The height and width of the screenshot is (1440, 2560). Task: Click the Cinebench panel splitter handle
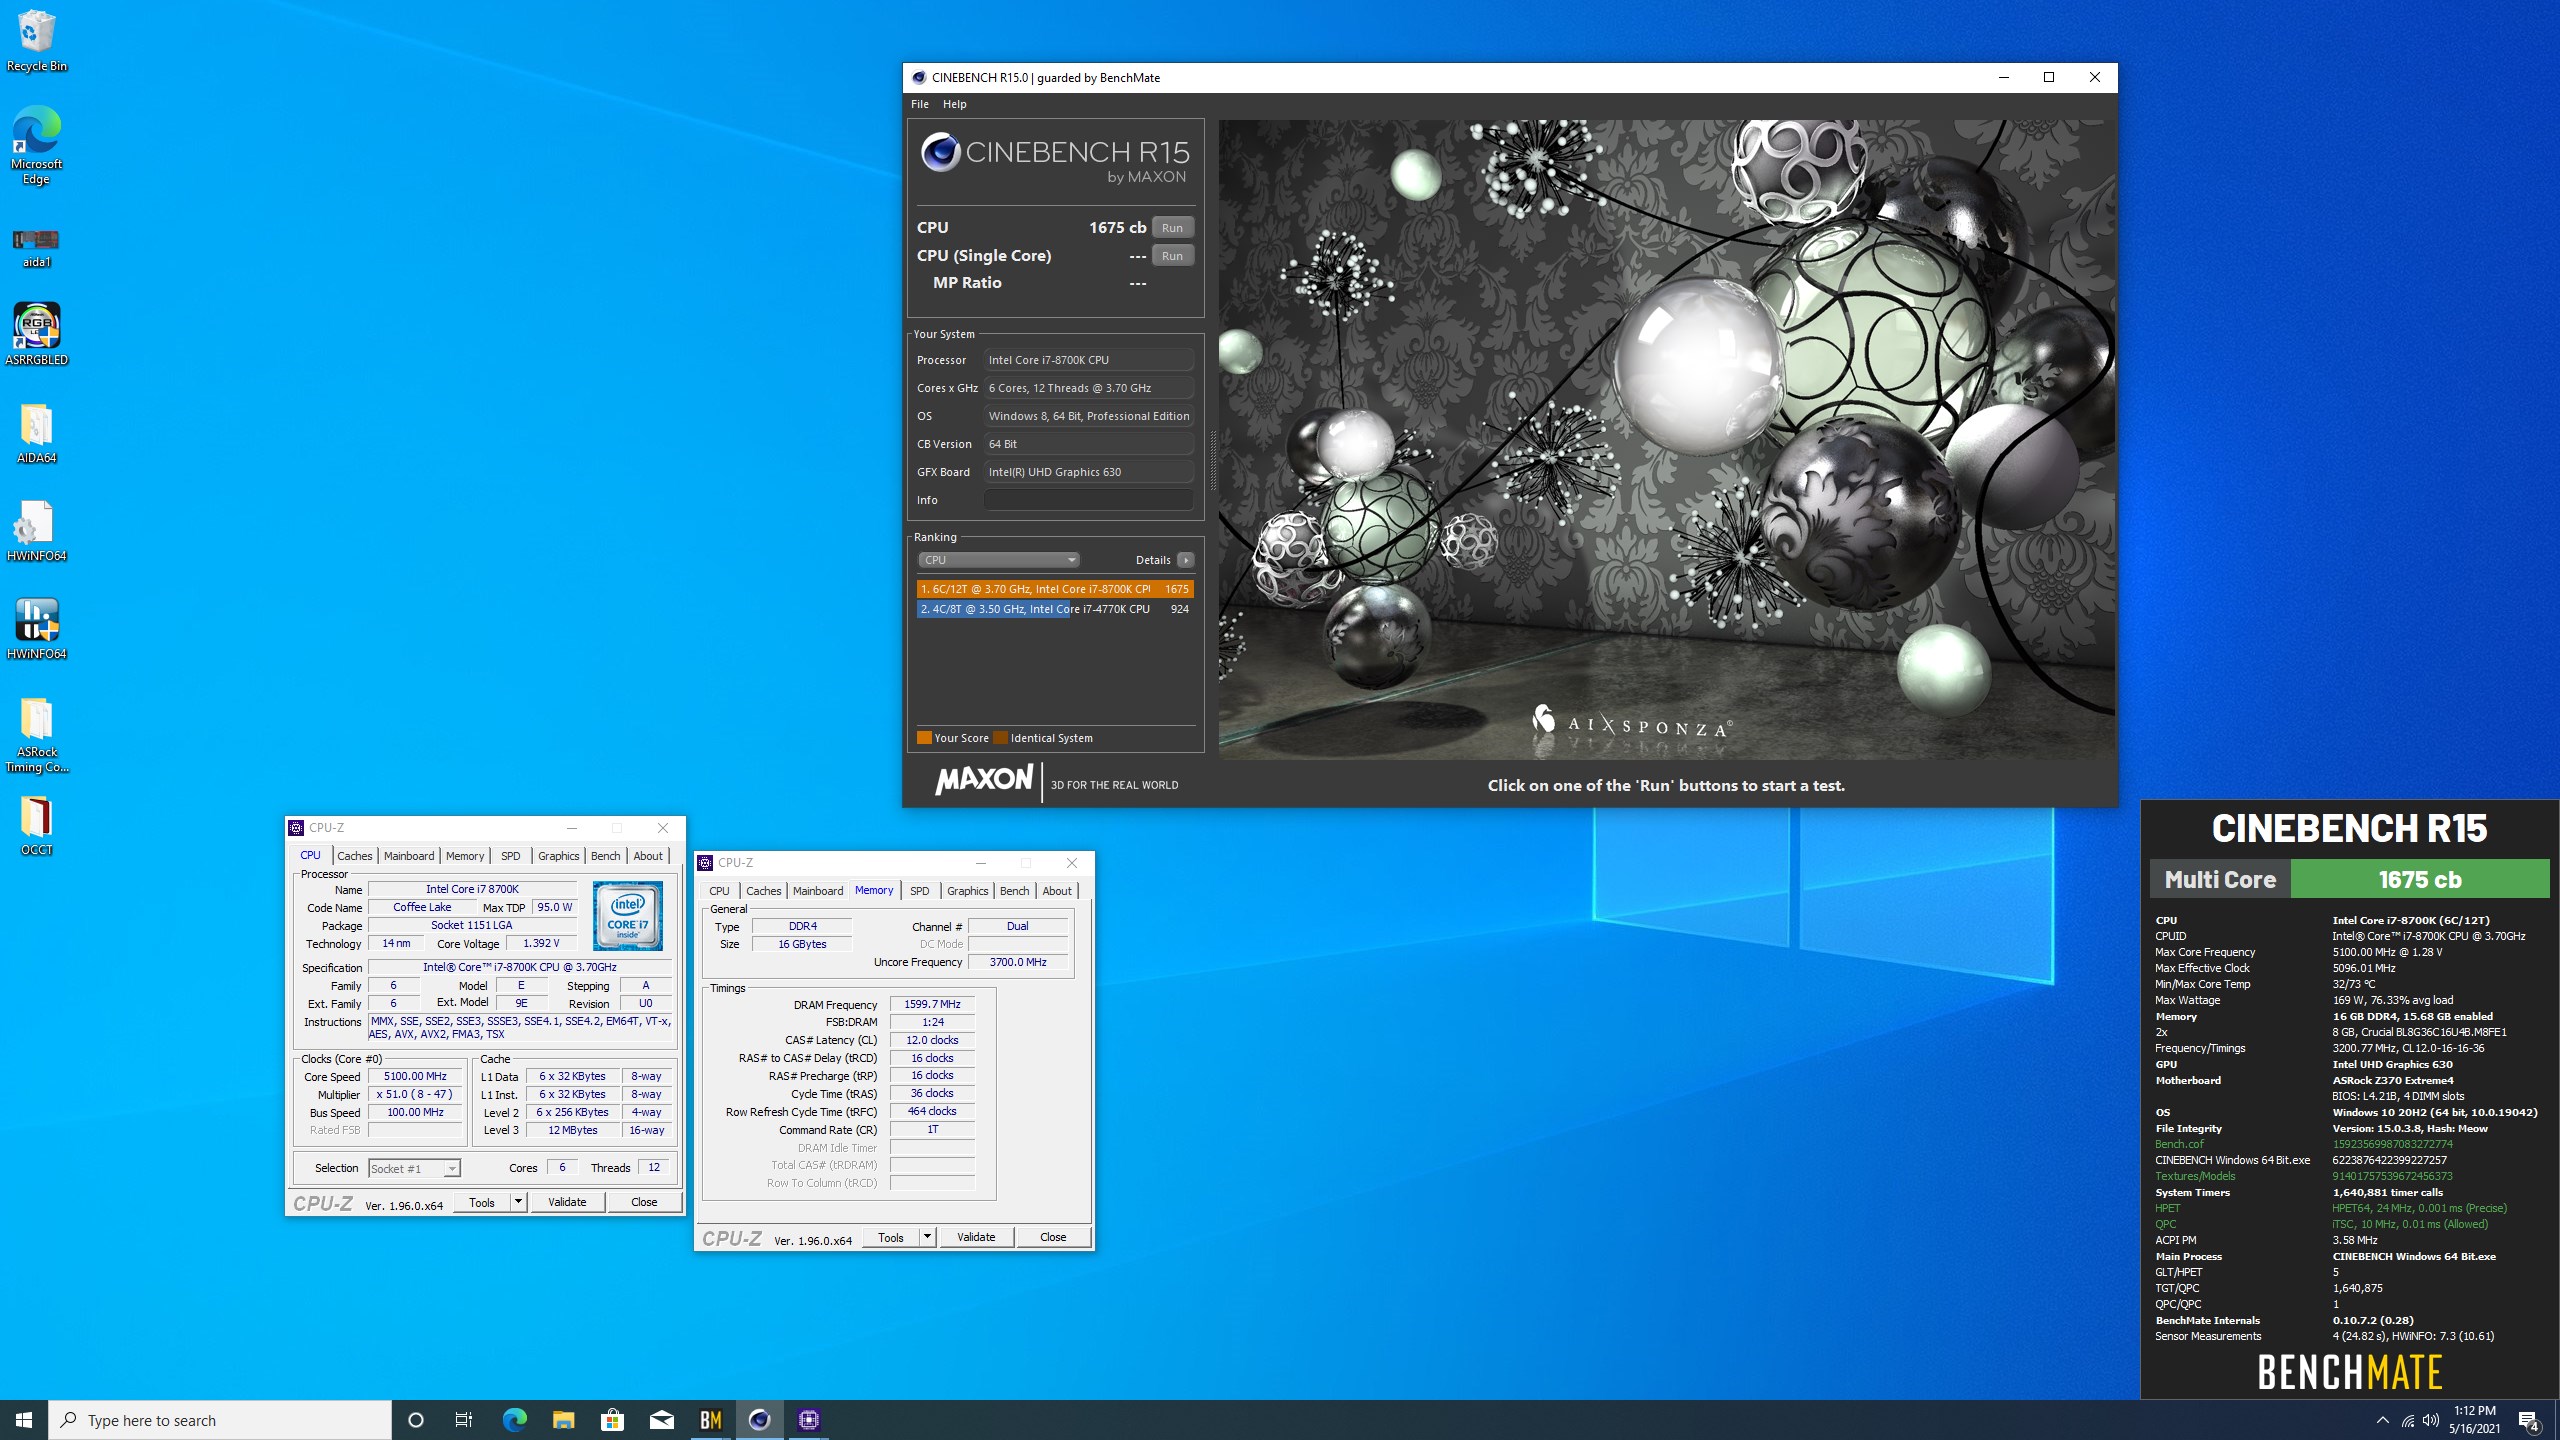coord(1212,460)
